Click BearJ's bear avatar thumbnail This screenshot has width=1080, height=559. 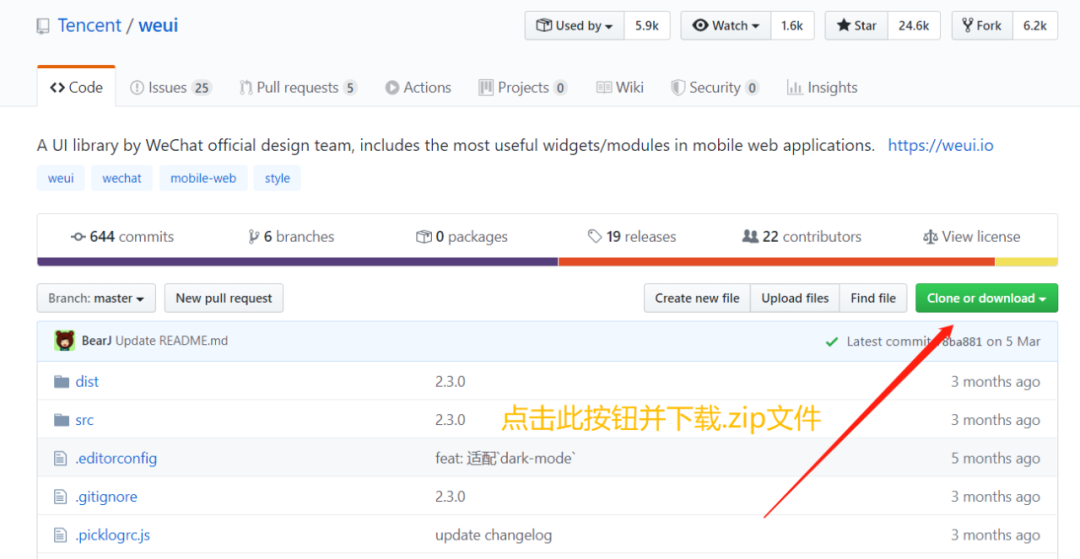(65, 341)
